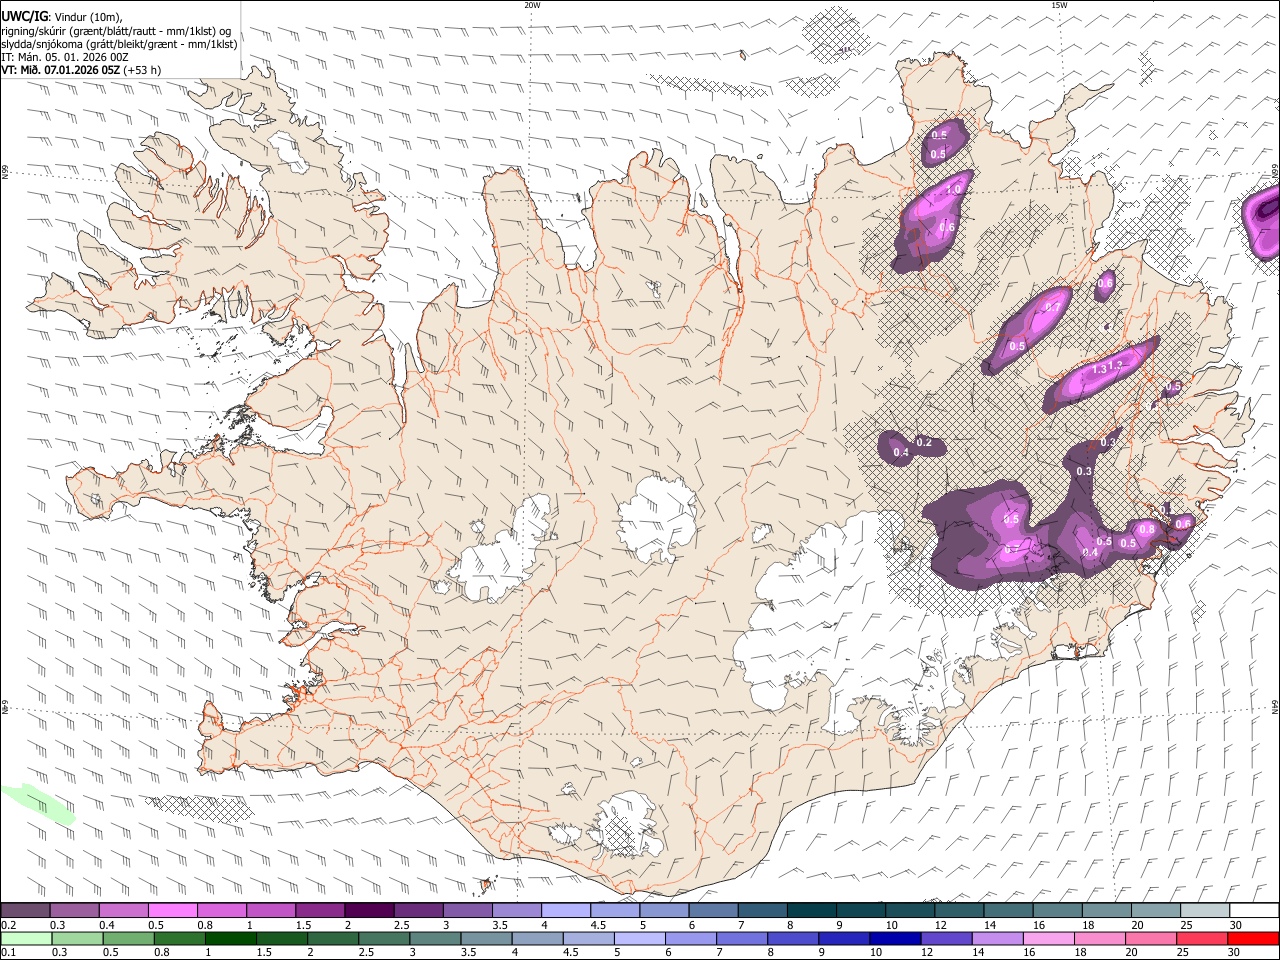Click the top-row legend swatch between 0.3 and 0.4
Viewport: 1280px width, 960px height.
click(75, 911)
